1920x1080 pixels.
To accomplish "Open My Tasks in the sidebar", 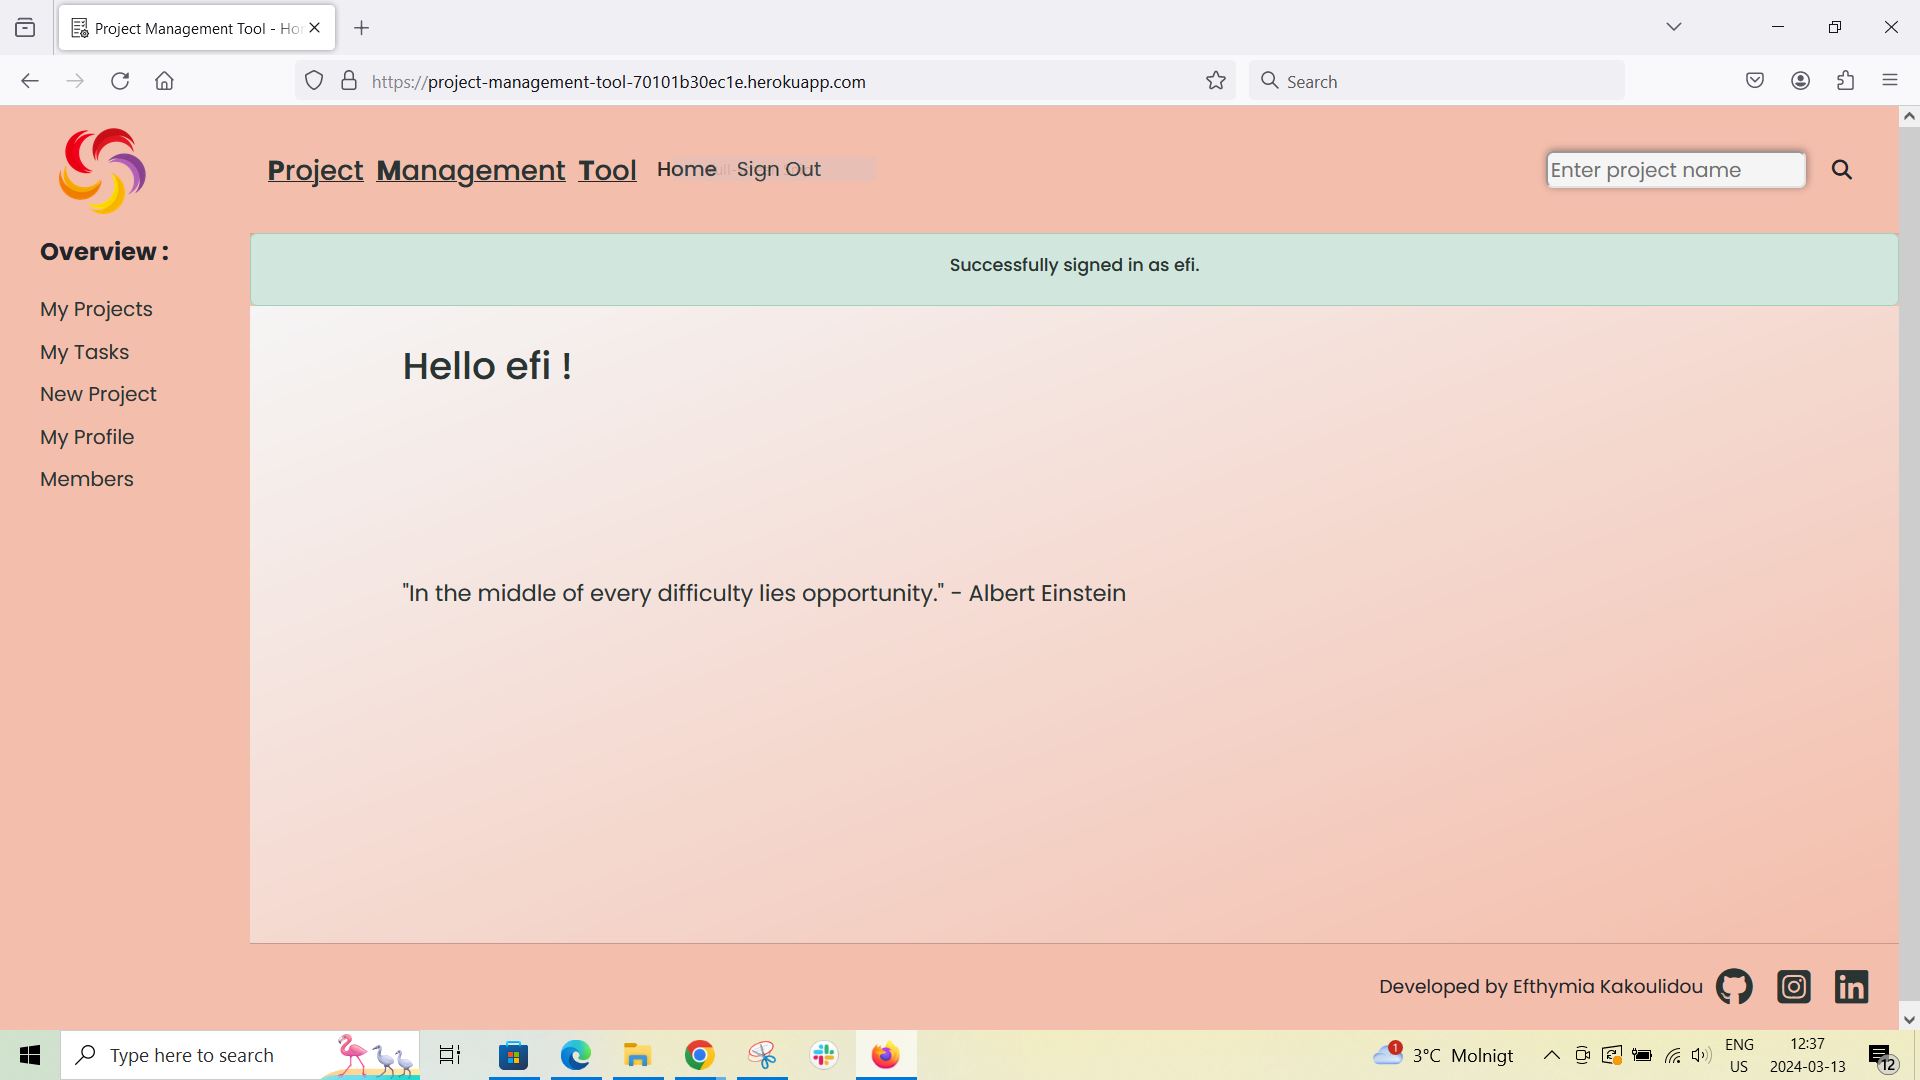I will coord(84,352).
